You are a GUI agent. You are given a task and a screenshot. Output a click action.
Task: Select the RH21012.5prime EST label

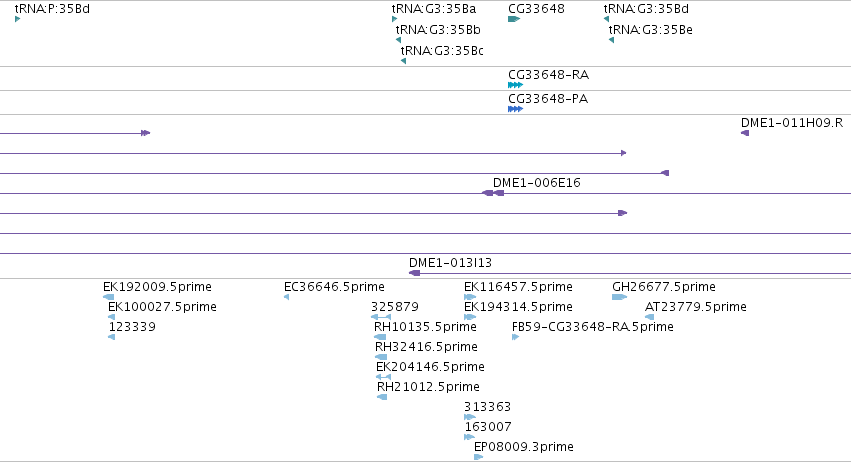tap(428, 386)
